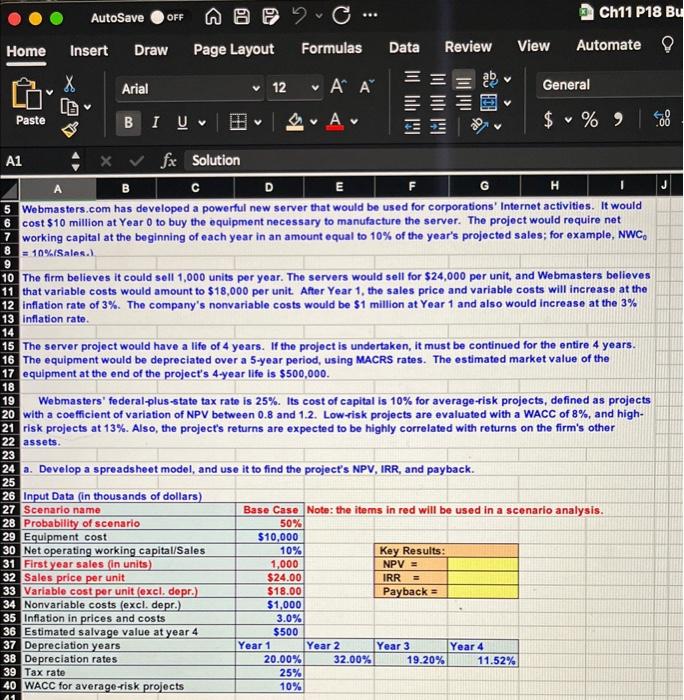Image resolution: width=684 pixels, height=700 pixels.
Task: Expand the Fill Color dropdown arrow
Action: click(x=314, y=121)
